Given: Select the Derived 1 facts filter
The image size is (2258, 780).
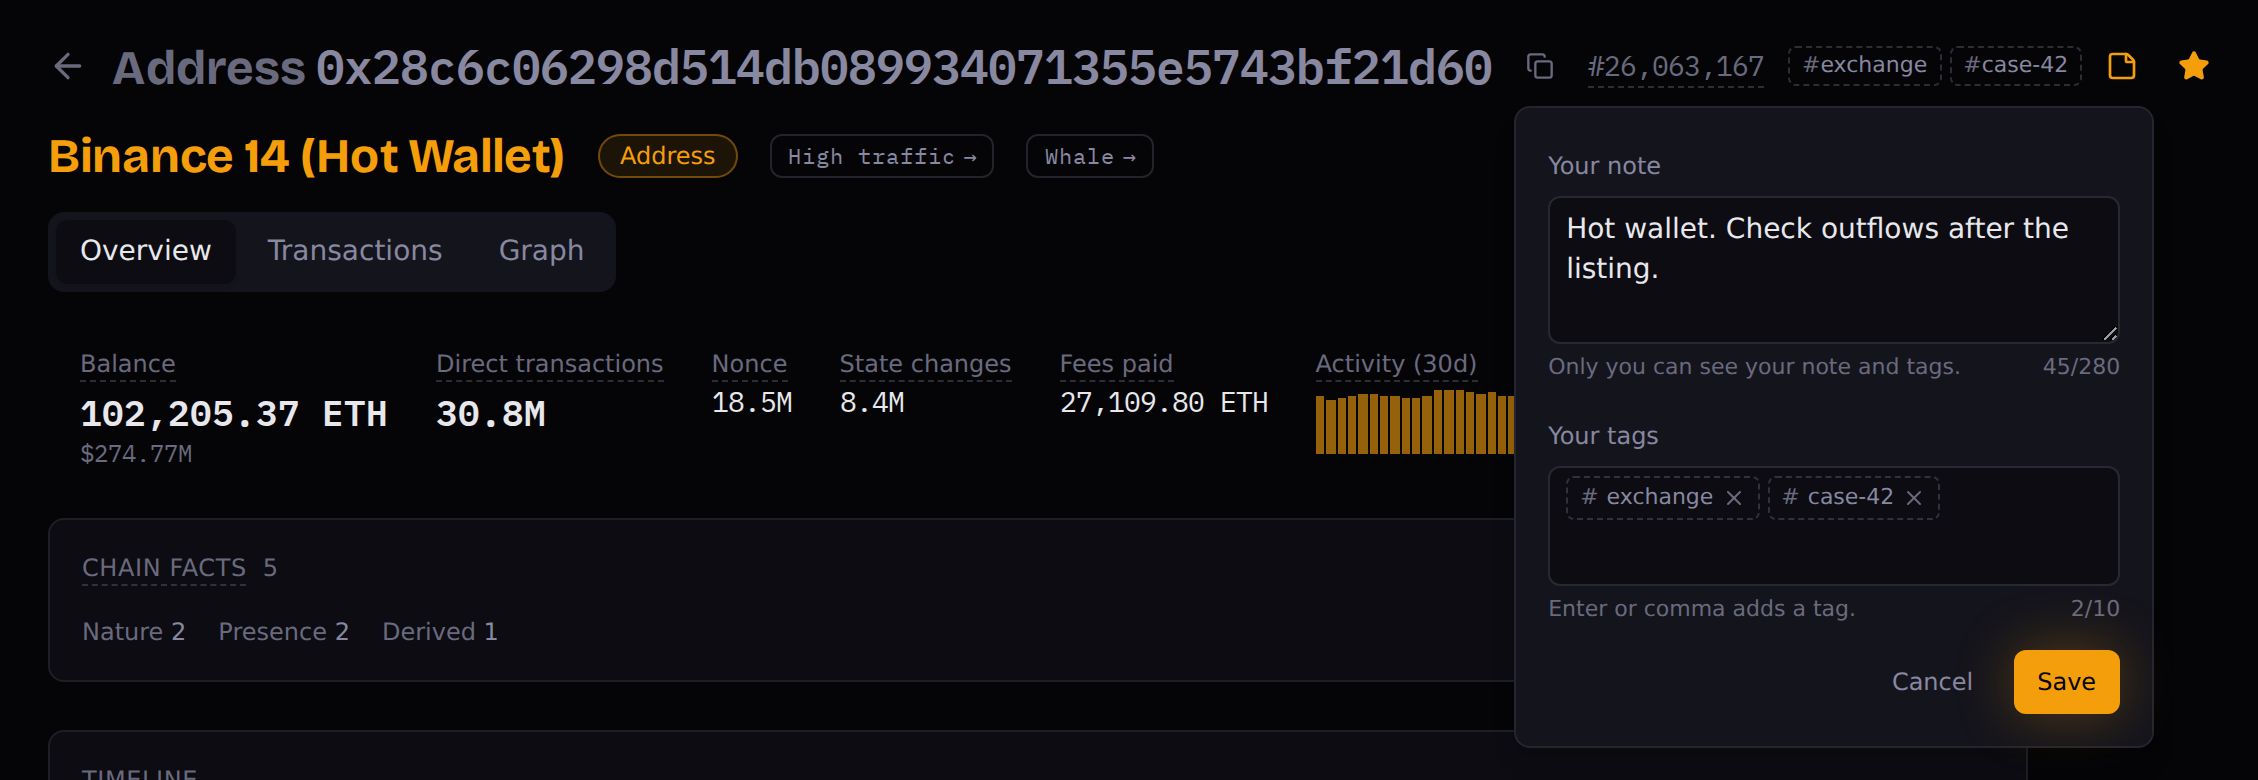Looking at the screenshot, I should click(440, 632).
